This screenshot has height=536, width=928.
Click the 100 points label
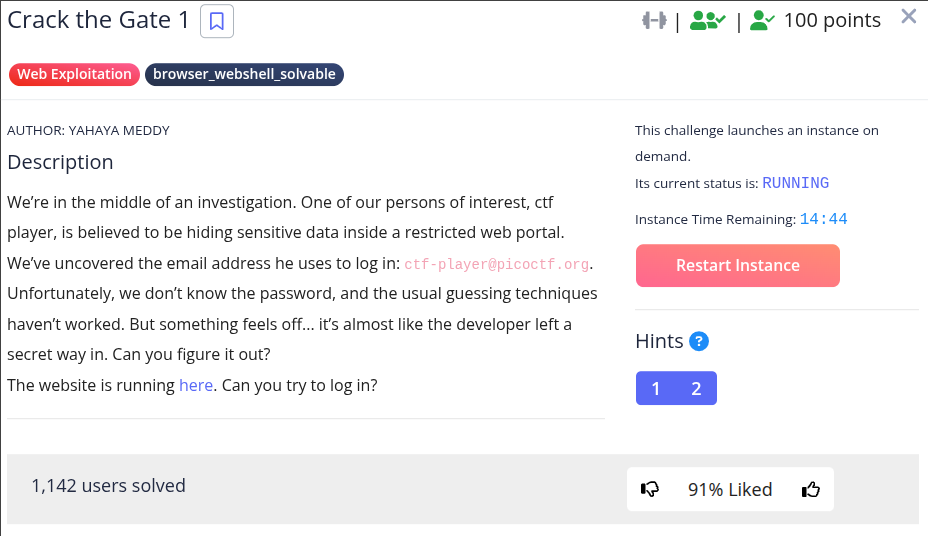click(832, 20)
